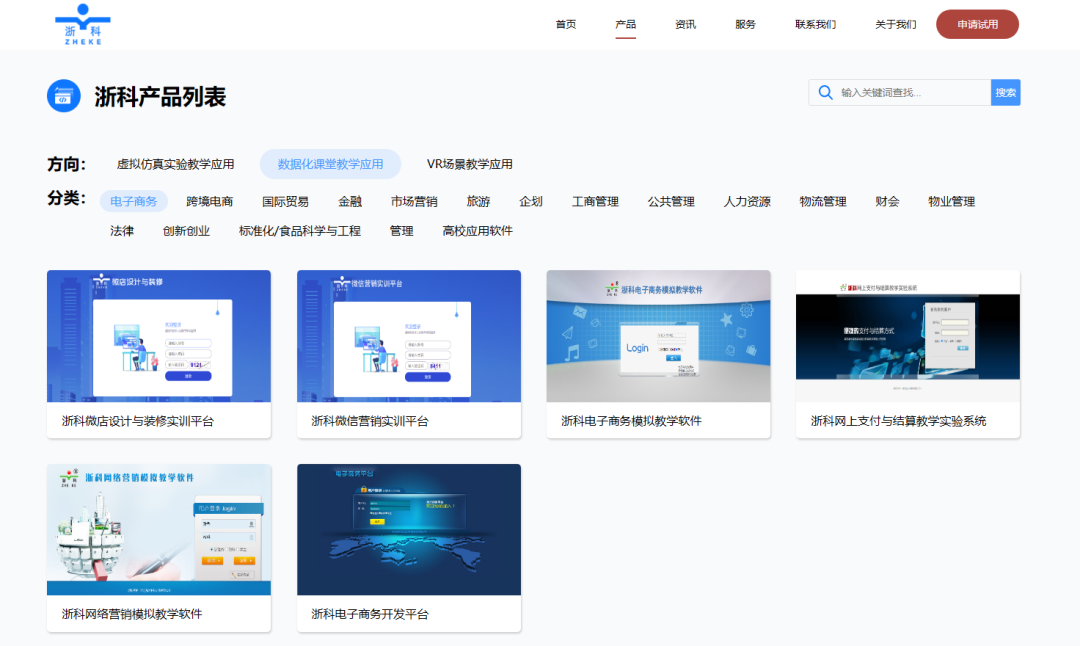Click the magnifier icon in the search bar
This screenshot has width=1080, height=646.
pyautogui.click(x=824, y=91)
